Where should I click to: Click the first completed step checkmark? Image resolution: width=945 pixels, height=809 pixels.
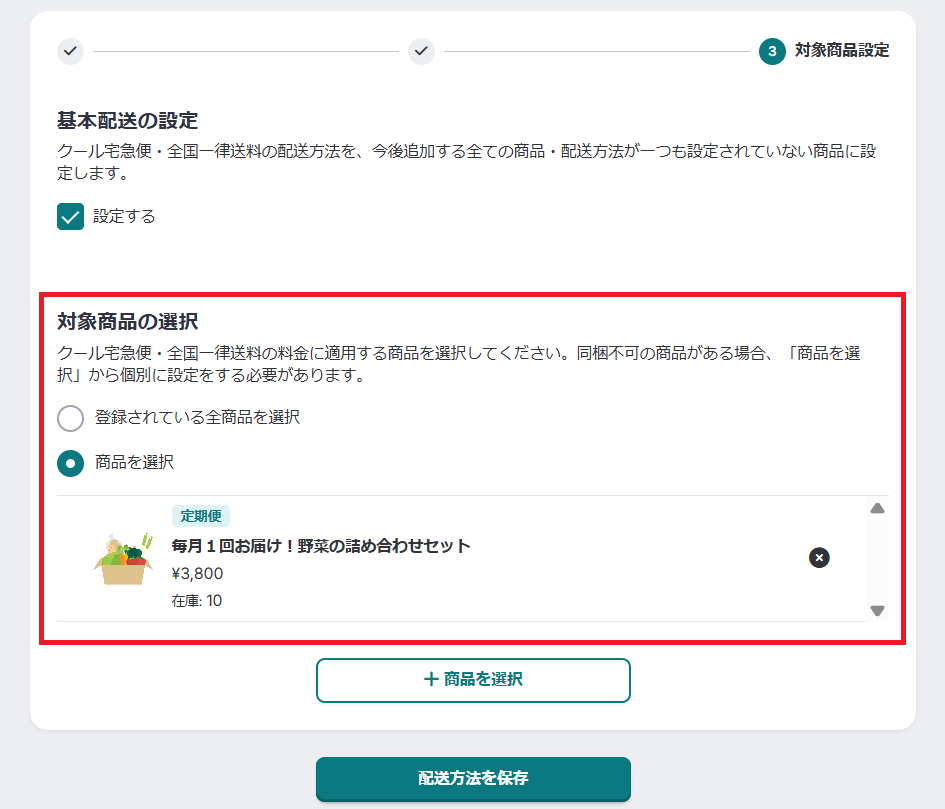coord(70,51)
